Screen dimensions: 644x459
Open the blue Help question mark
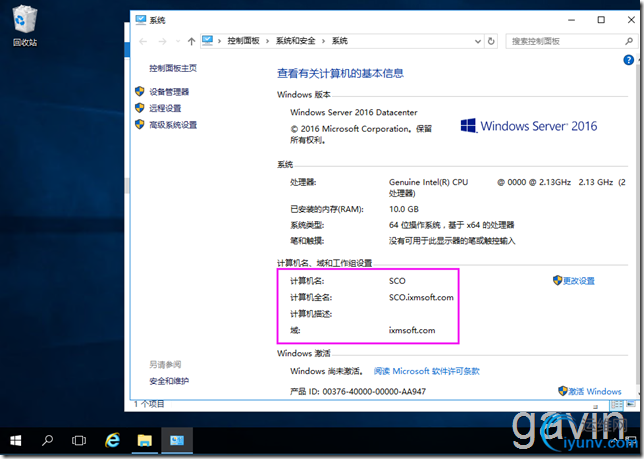point(628,60)
